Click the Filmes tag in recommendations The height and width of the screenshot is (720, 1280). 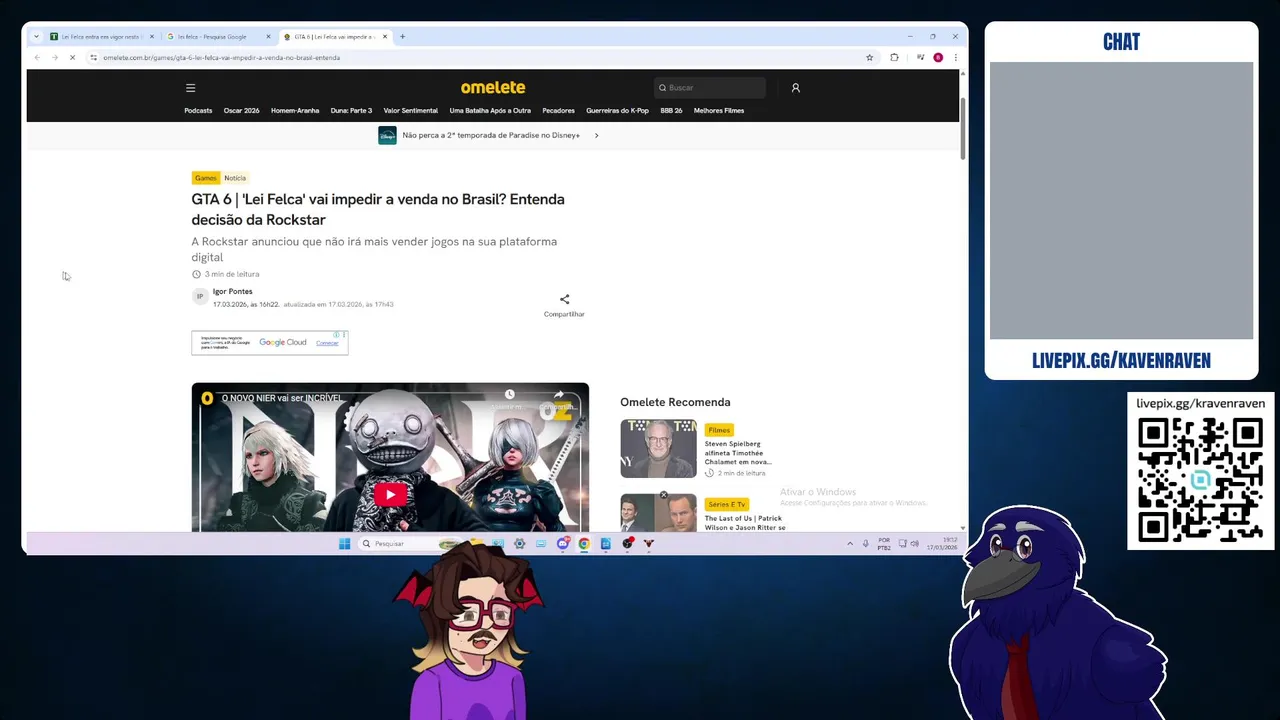point(719,430)
